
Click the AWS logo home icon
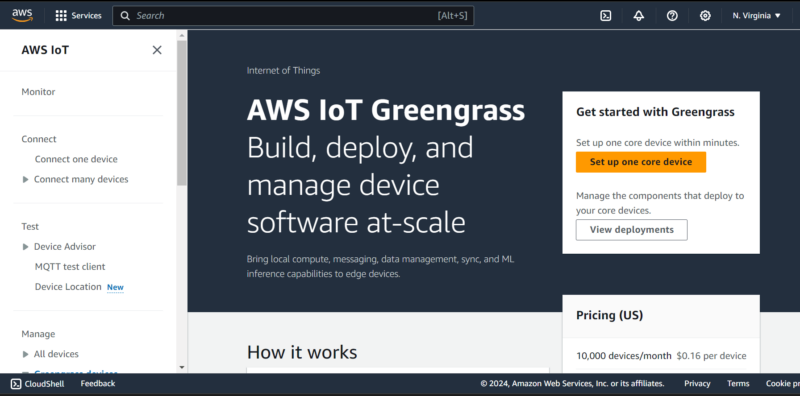[22, 15]
